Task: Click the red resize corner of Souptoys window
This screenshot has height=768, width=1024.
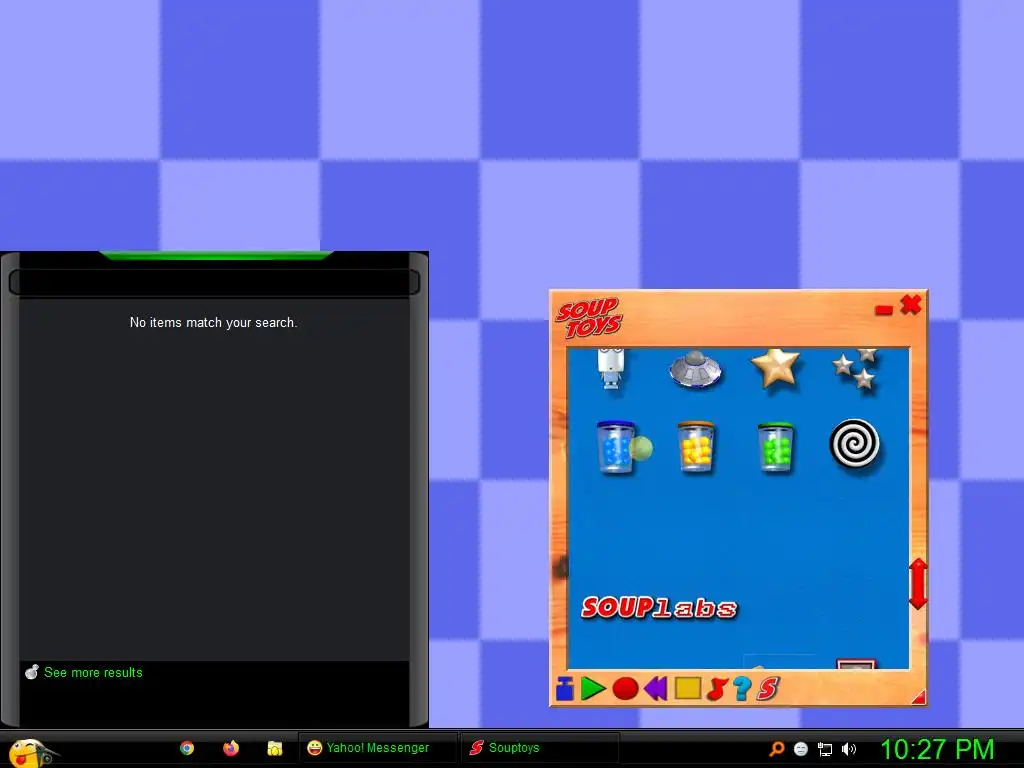Action: pyautogui.click(x=919, y=697)
